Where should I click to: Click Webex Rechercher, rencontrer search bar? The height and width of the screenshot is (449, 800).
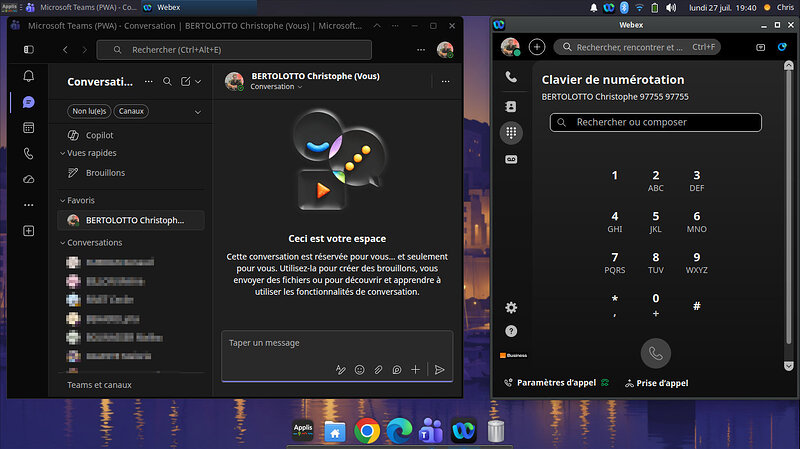[x=637, y=47]
